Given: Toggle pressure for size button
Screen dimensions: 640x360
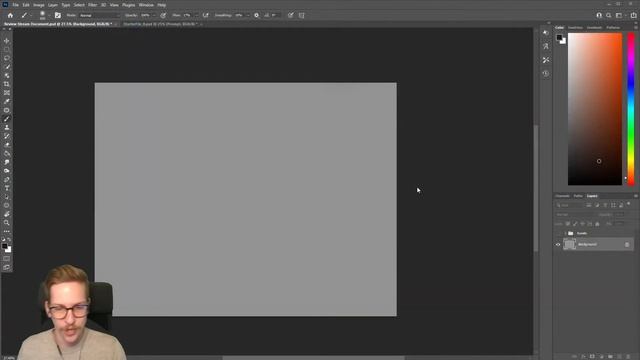Looking at the screenshot, I should pyautogui.click(x=291, y=16).
